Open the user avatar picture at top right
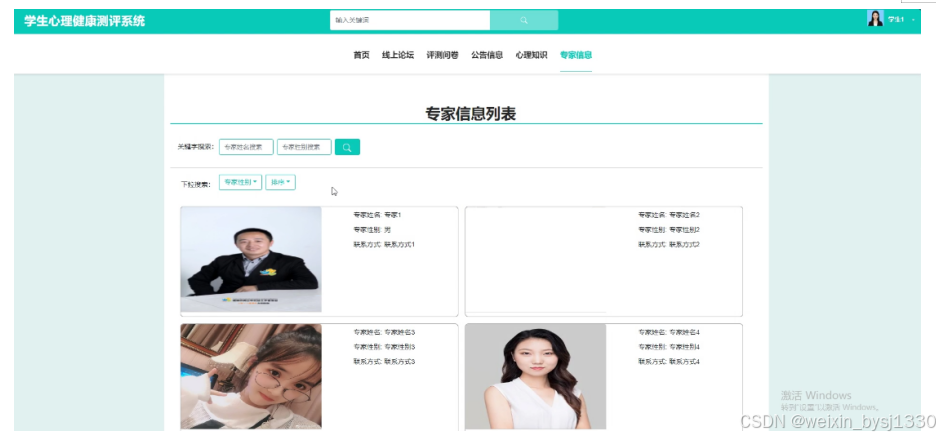Screen dimensions: 940x437 pyautogui.click(x=875, y=19)
